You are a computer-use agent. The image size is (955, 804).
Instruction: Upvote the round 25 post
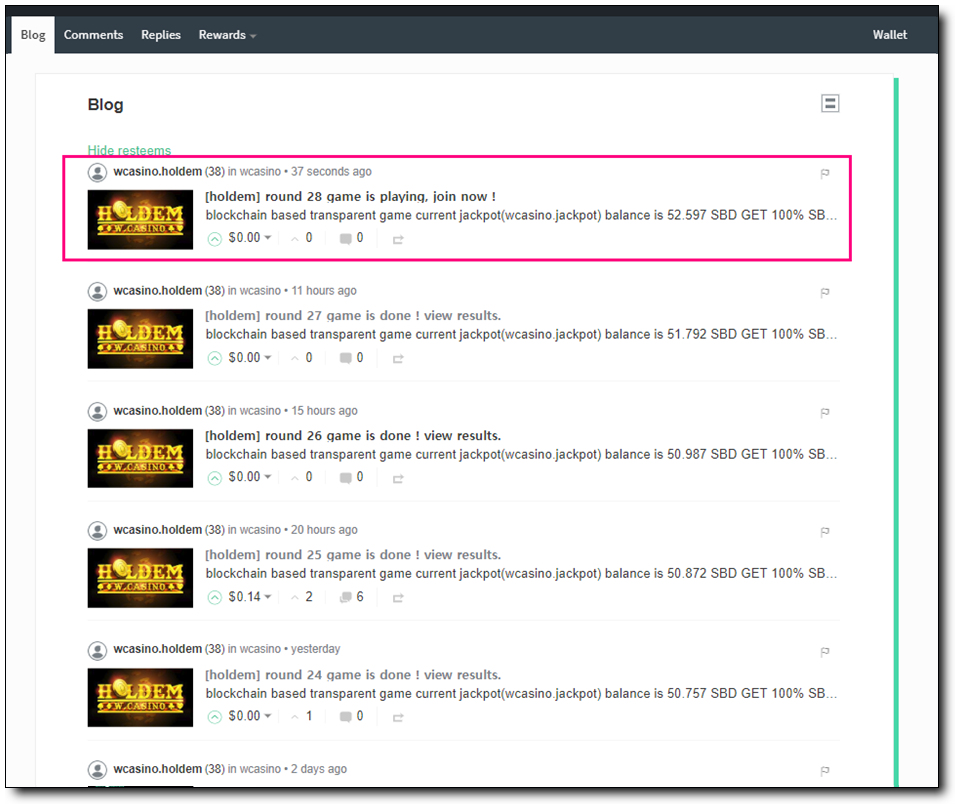[214, 598]
